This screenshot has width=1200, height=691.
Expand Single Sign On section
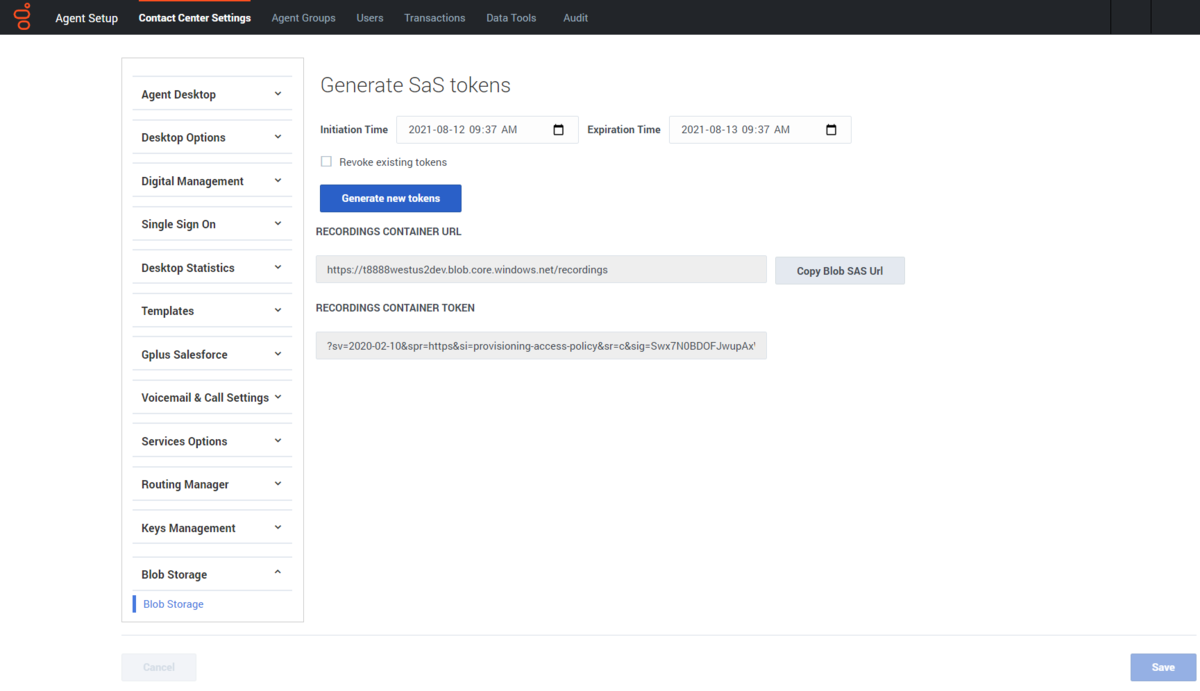pos(212,224)
